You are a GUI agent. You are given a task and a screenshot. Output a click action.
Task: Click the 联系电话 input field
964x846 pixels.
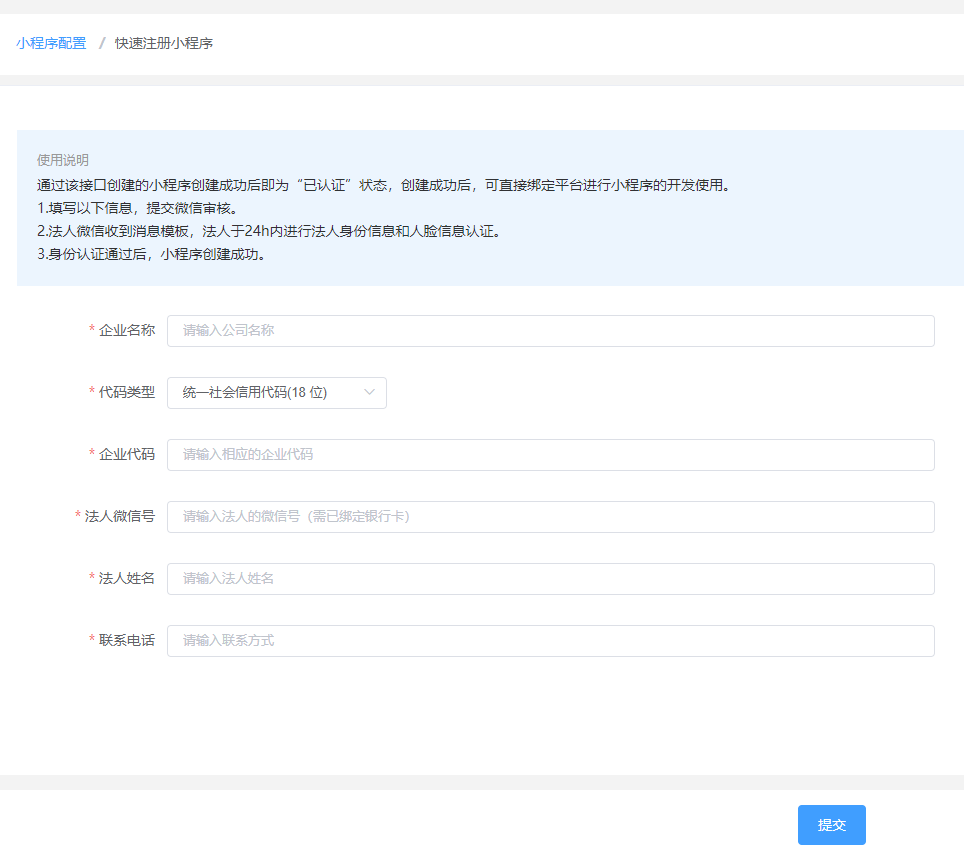(x=550, y=641)
